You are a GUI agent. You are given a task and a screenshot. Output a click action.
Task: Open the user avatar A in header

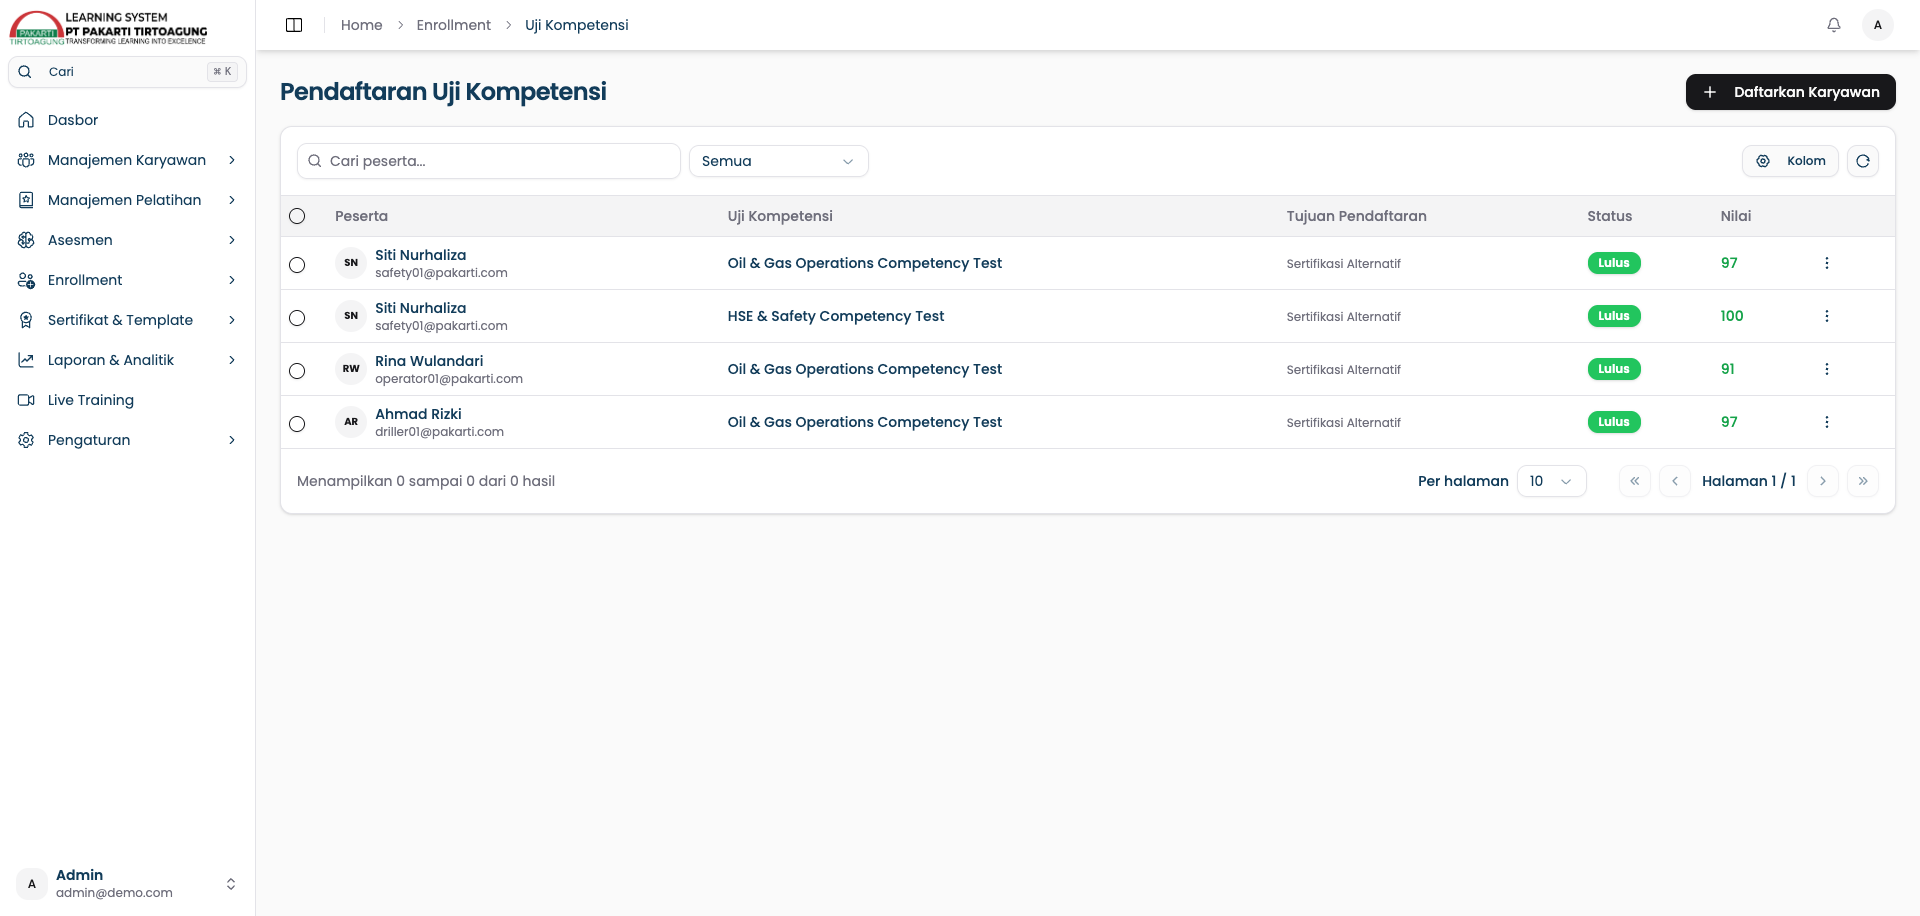pyautogui.click(x=1878, y=25)
